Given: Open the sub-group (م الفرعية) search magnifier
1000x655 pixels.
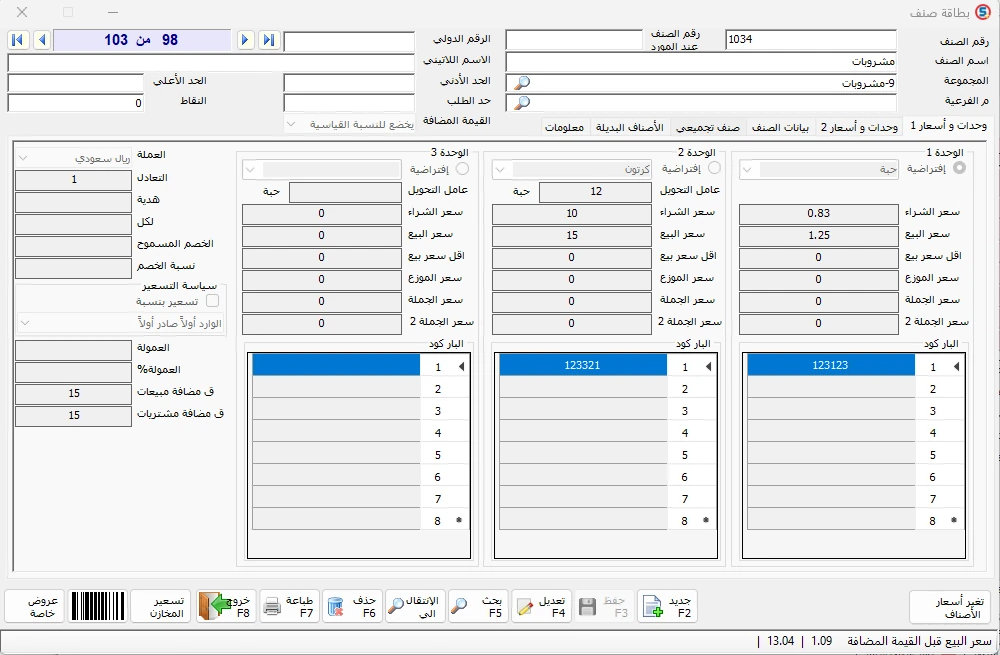Looking at the screenshot, I should tap(522, 103).
